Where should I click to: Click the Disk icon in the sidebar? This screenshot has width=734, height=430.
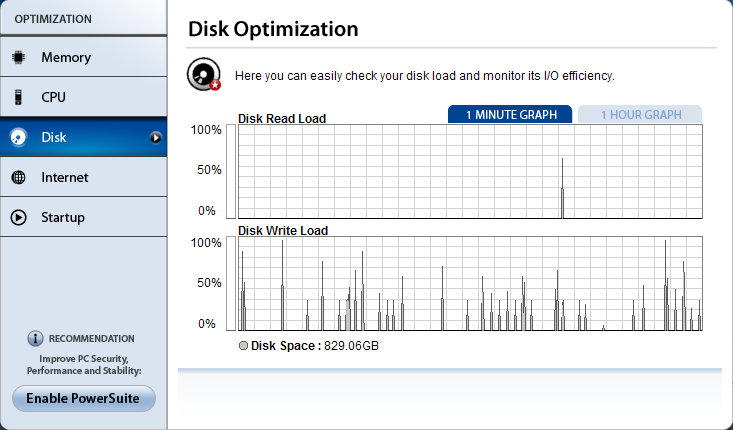[x=18, y=137]
